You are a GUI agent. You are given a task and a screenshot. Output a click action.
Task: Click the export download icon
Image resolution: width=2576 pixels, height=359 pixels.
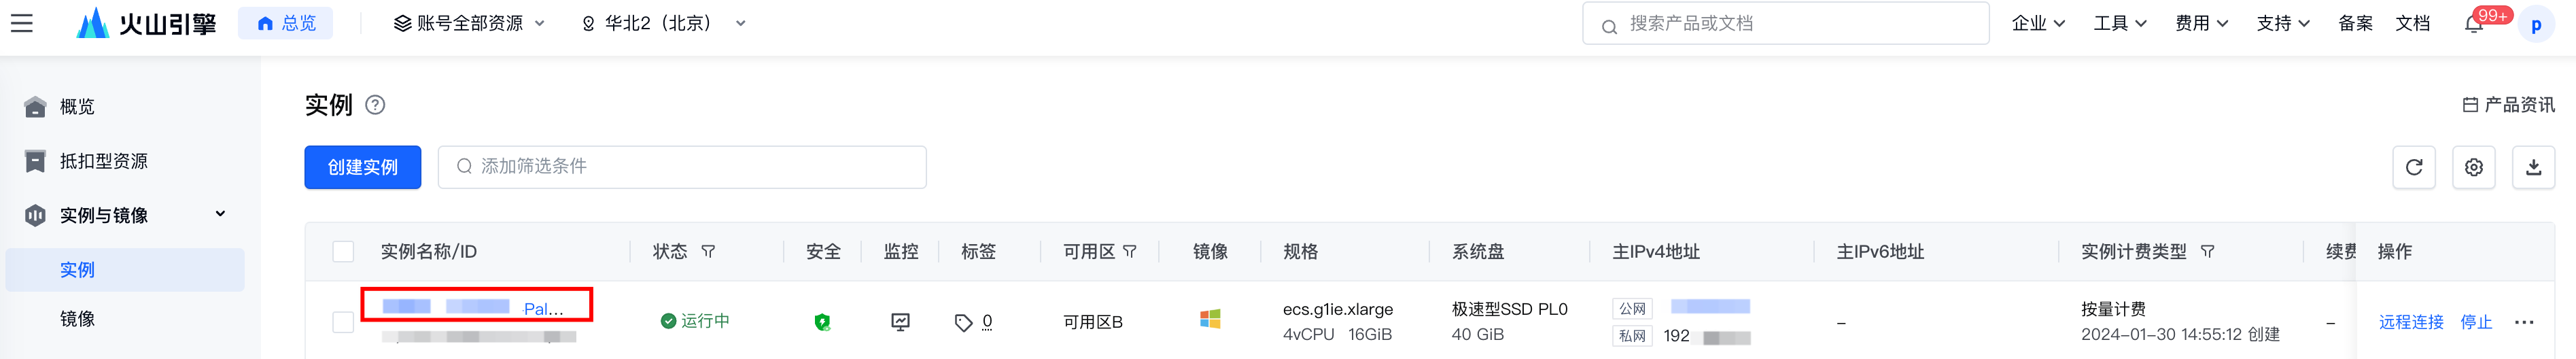[2533, 167]
